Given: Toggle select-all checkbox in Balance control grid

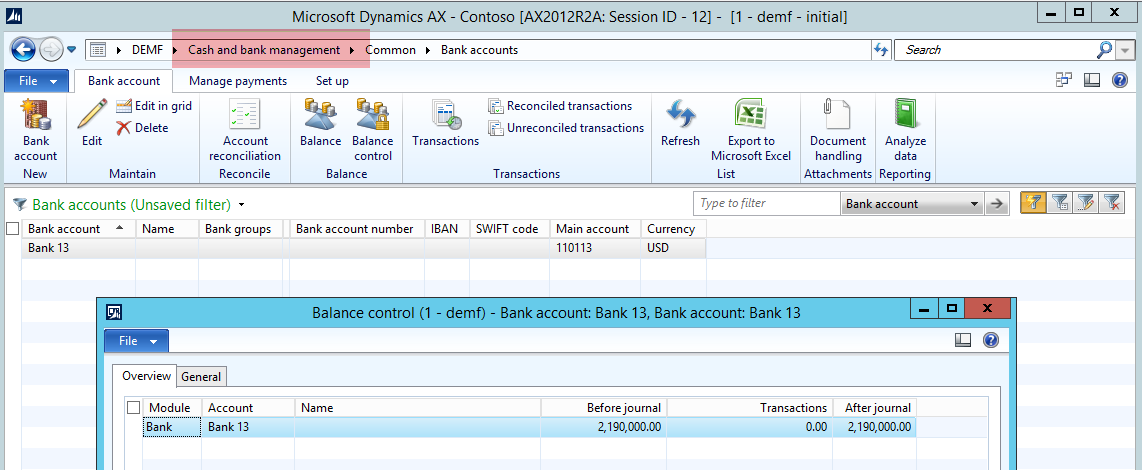Looking at the screenshot, I should [x=134, y=408].
